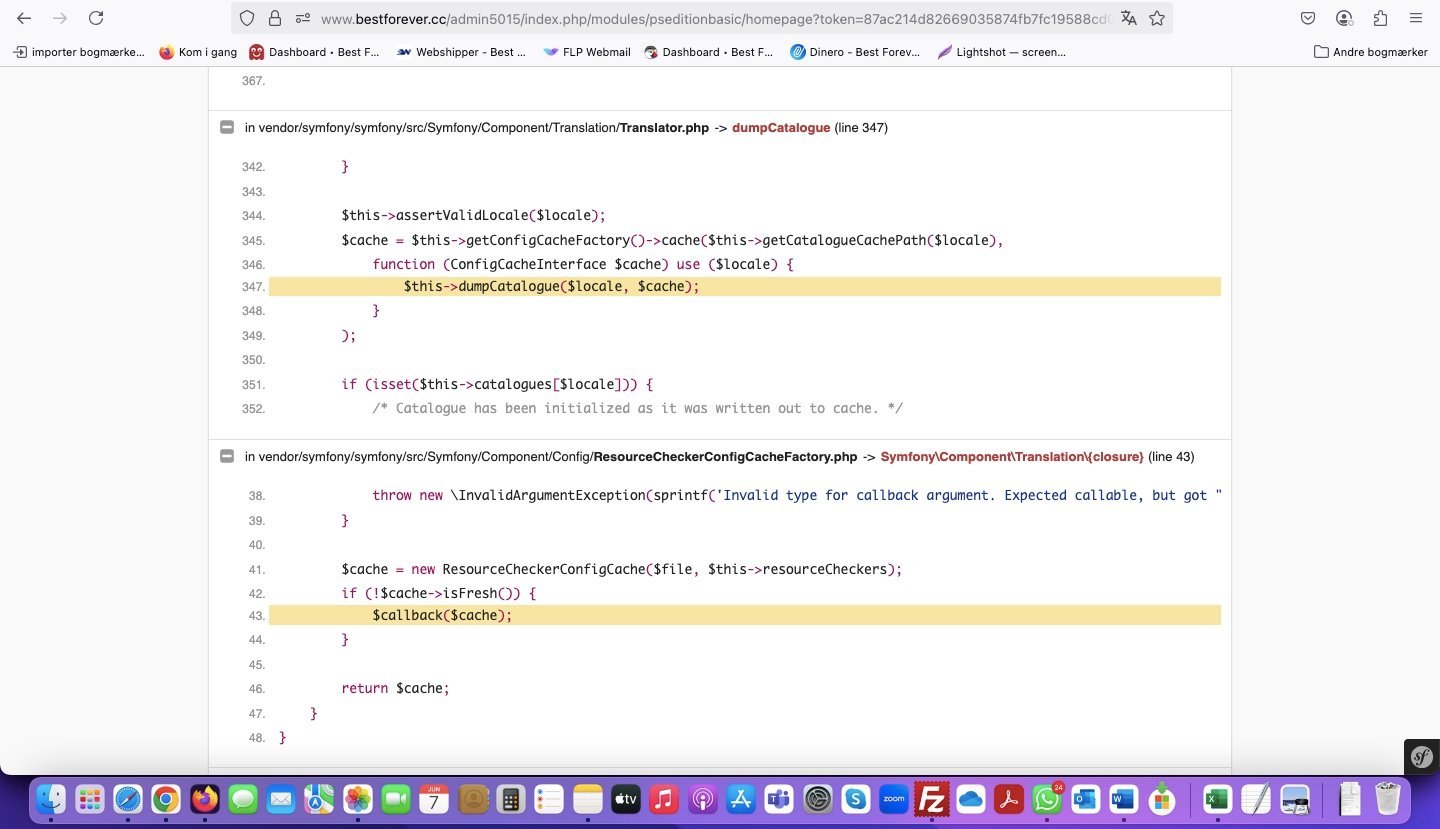Open the Trash in the Dock
This screenshot has height=829, width=1440.
click(1388, 799)
